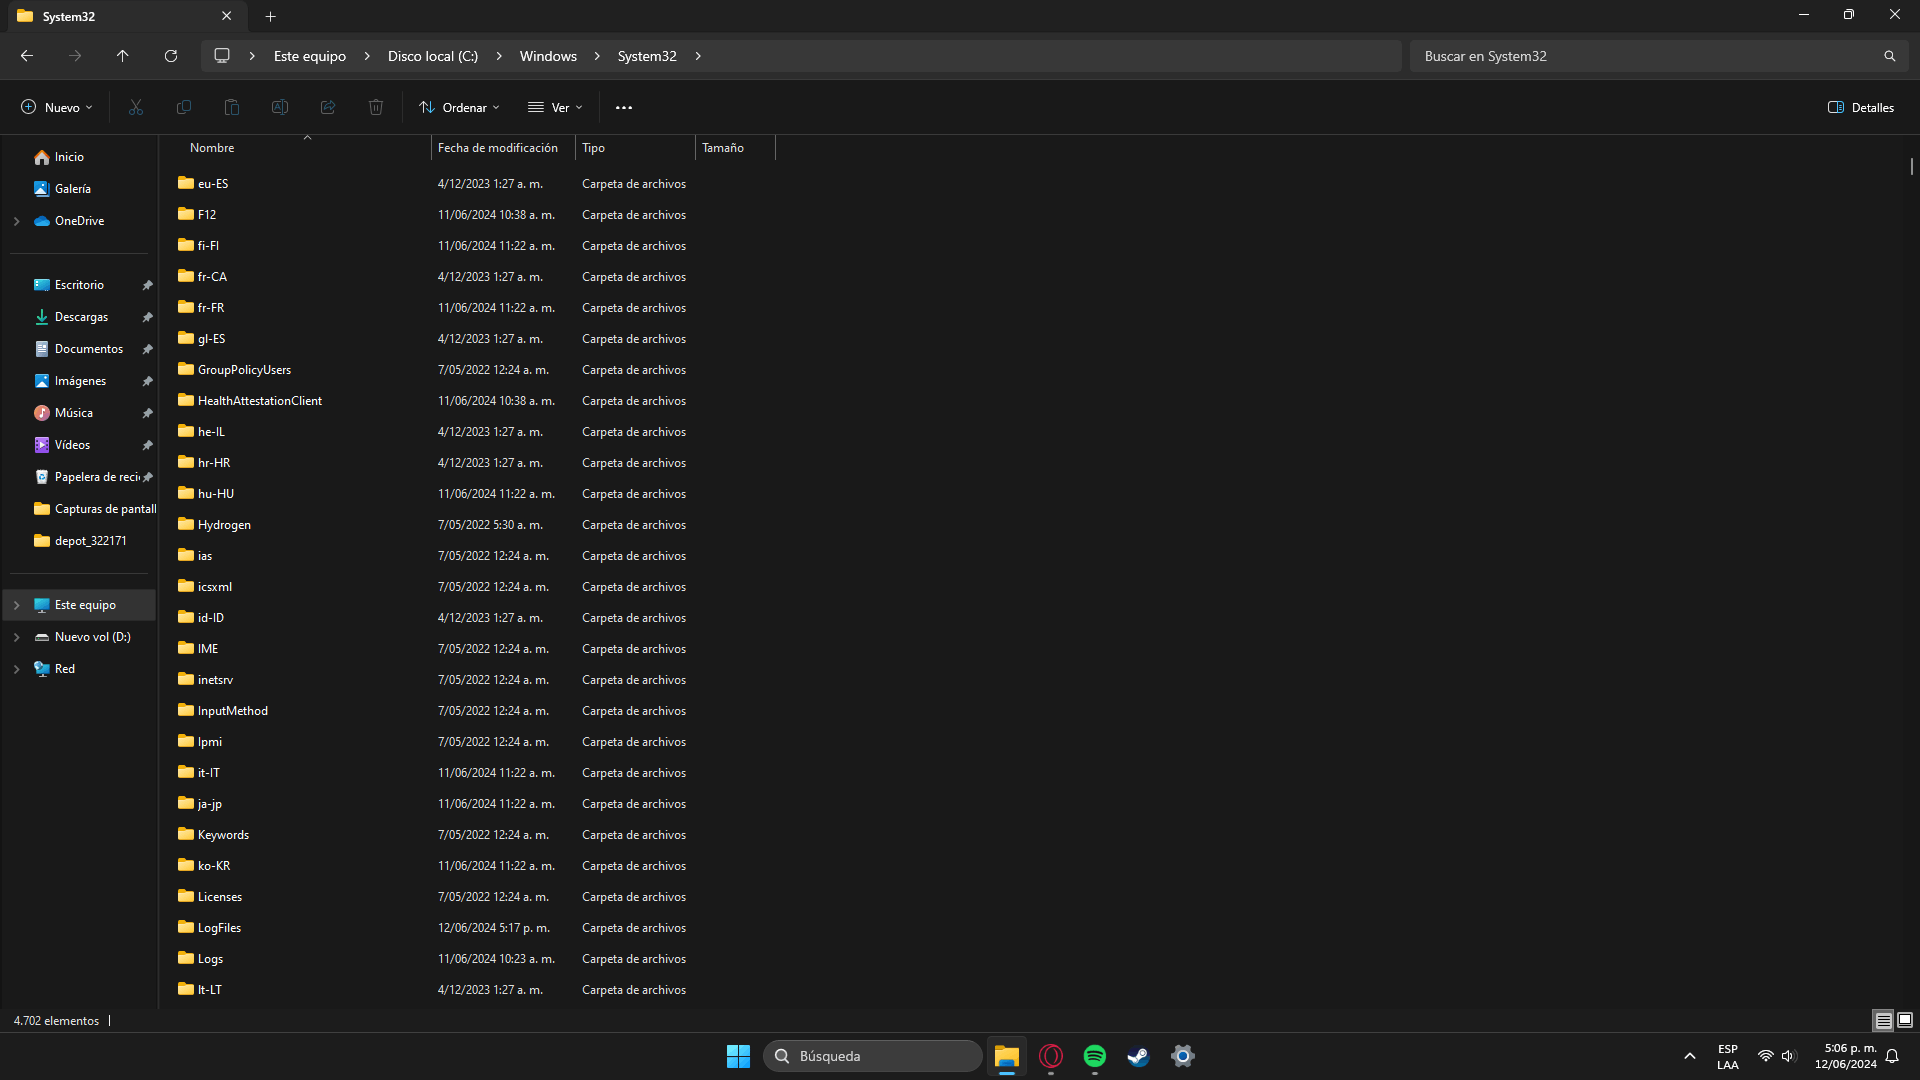Click the Refresh icon in navigation bar
This screenshot has height=1080, width=1920.
pos(171,56)
